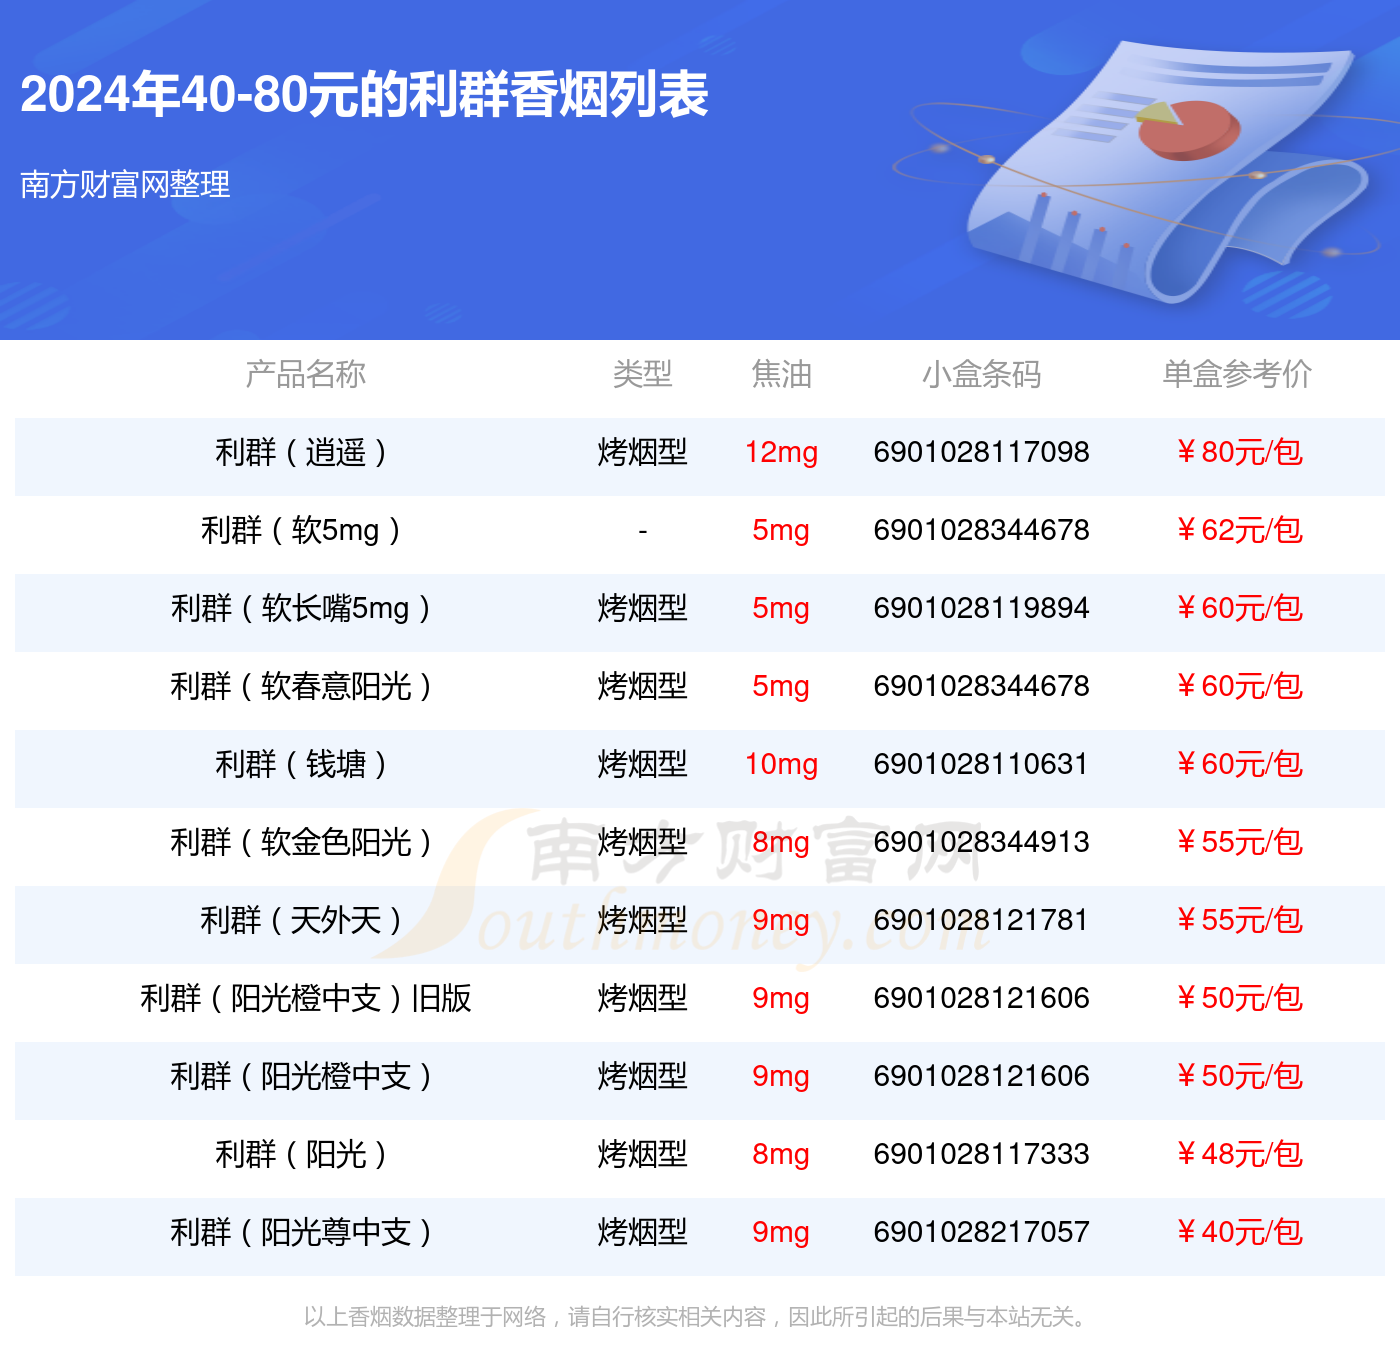Click barcode 6901028217057
The height and width of the screenshot is (1362, 1400).
pyautogui.click(x=981, y=1232)
